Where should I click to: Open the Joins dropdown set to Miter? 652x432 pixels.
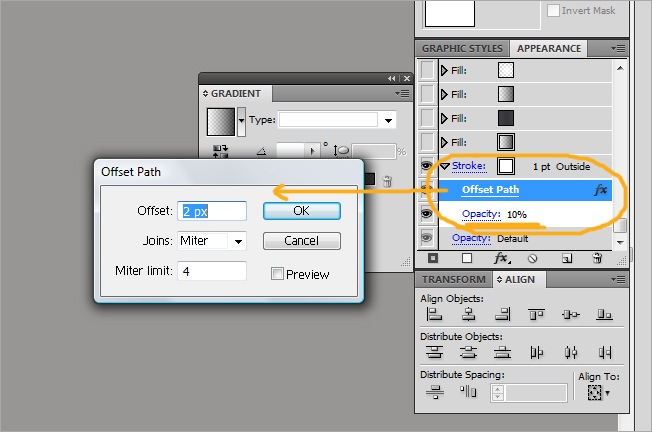click(x=238, y=241)
